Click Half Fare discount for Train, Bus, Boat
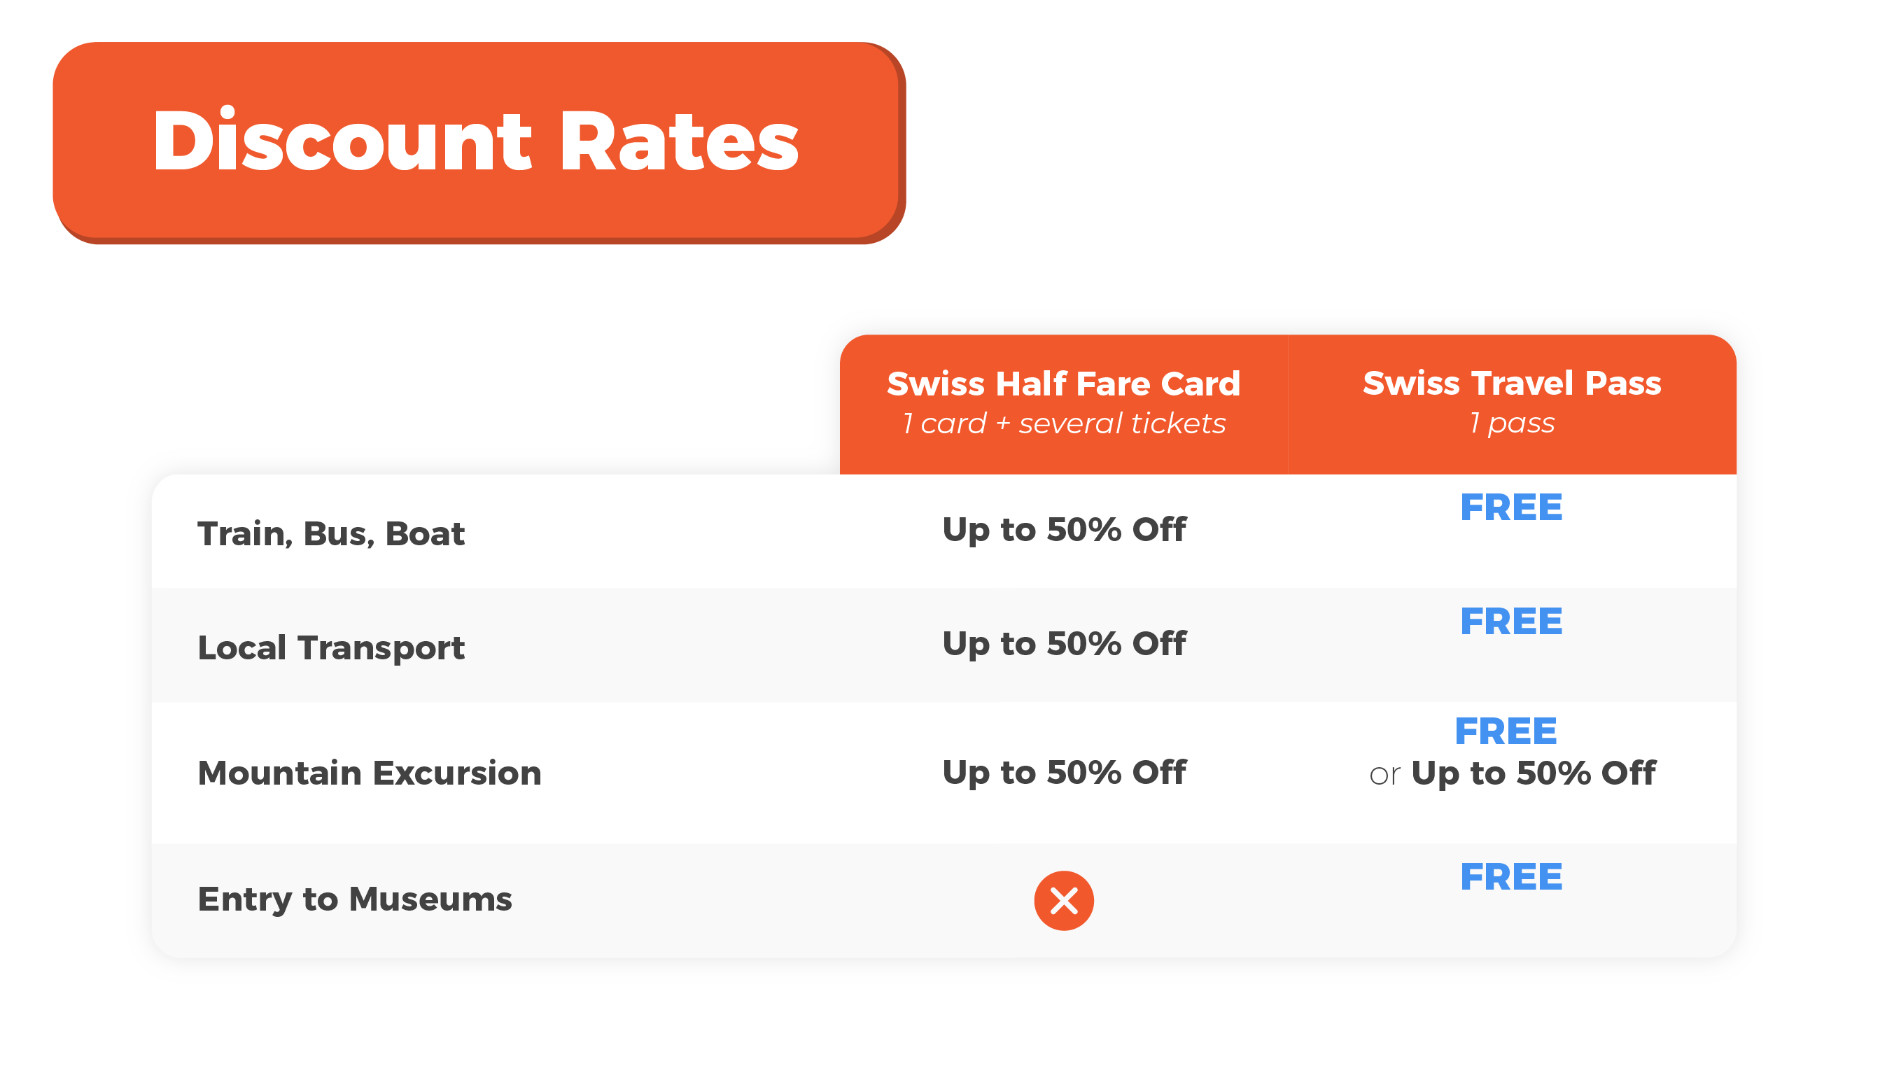The height and width of the screenshot is (1080, 1888). pyautogui.click(x=1064, y=529)
